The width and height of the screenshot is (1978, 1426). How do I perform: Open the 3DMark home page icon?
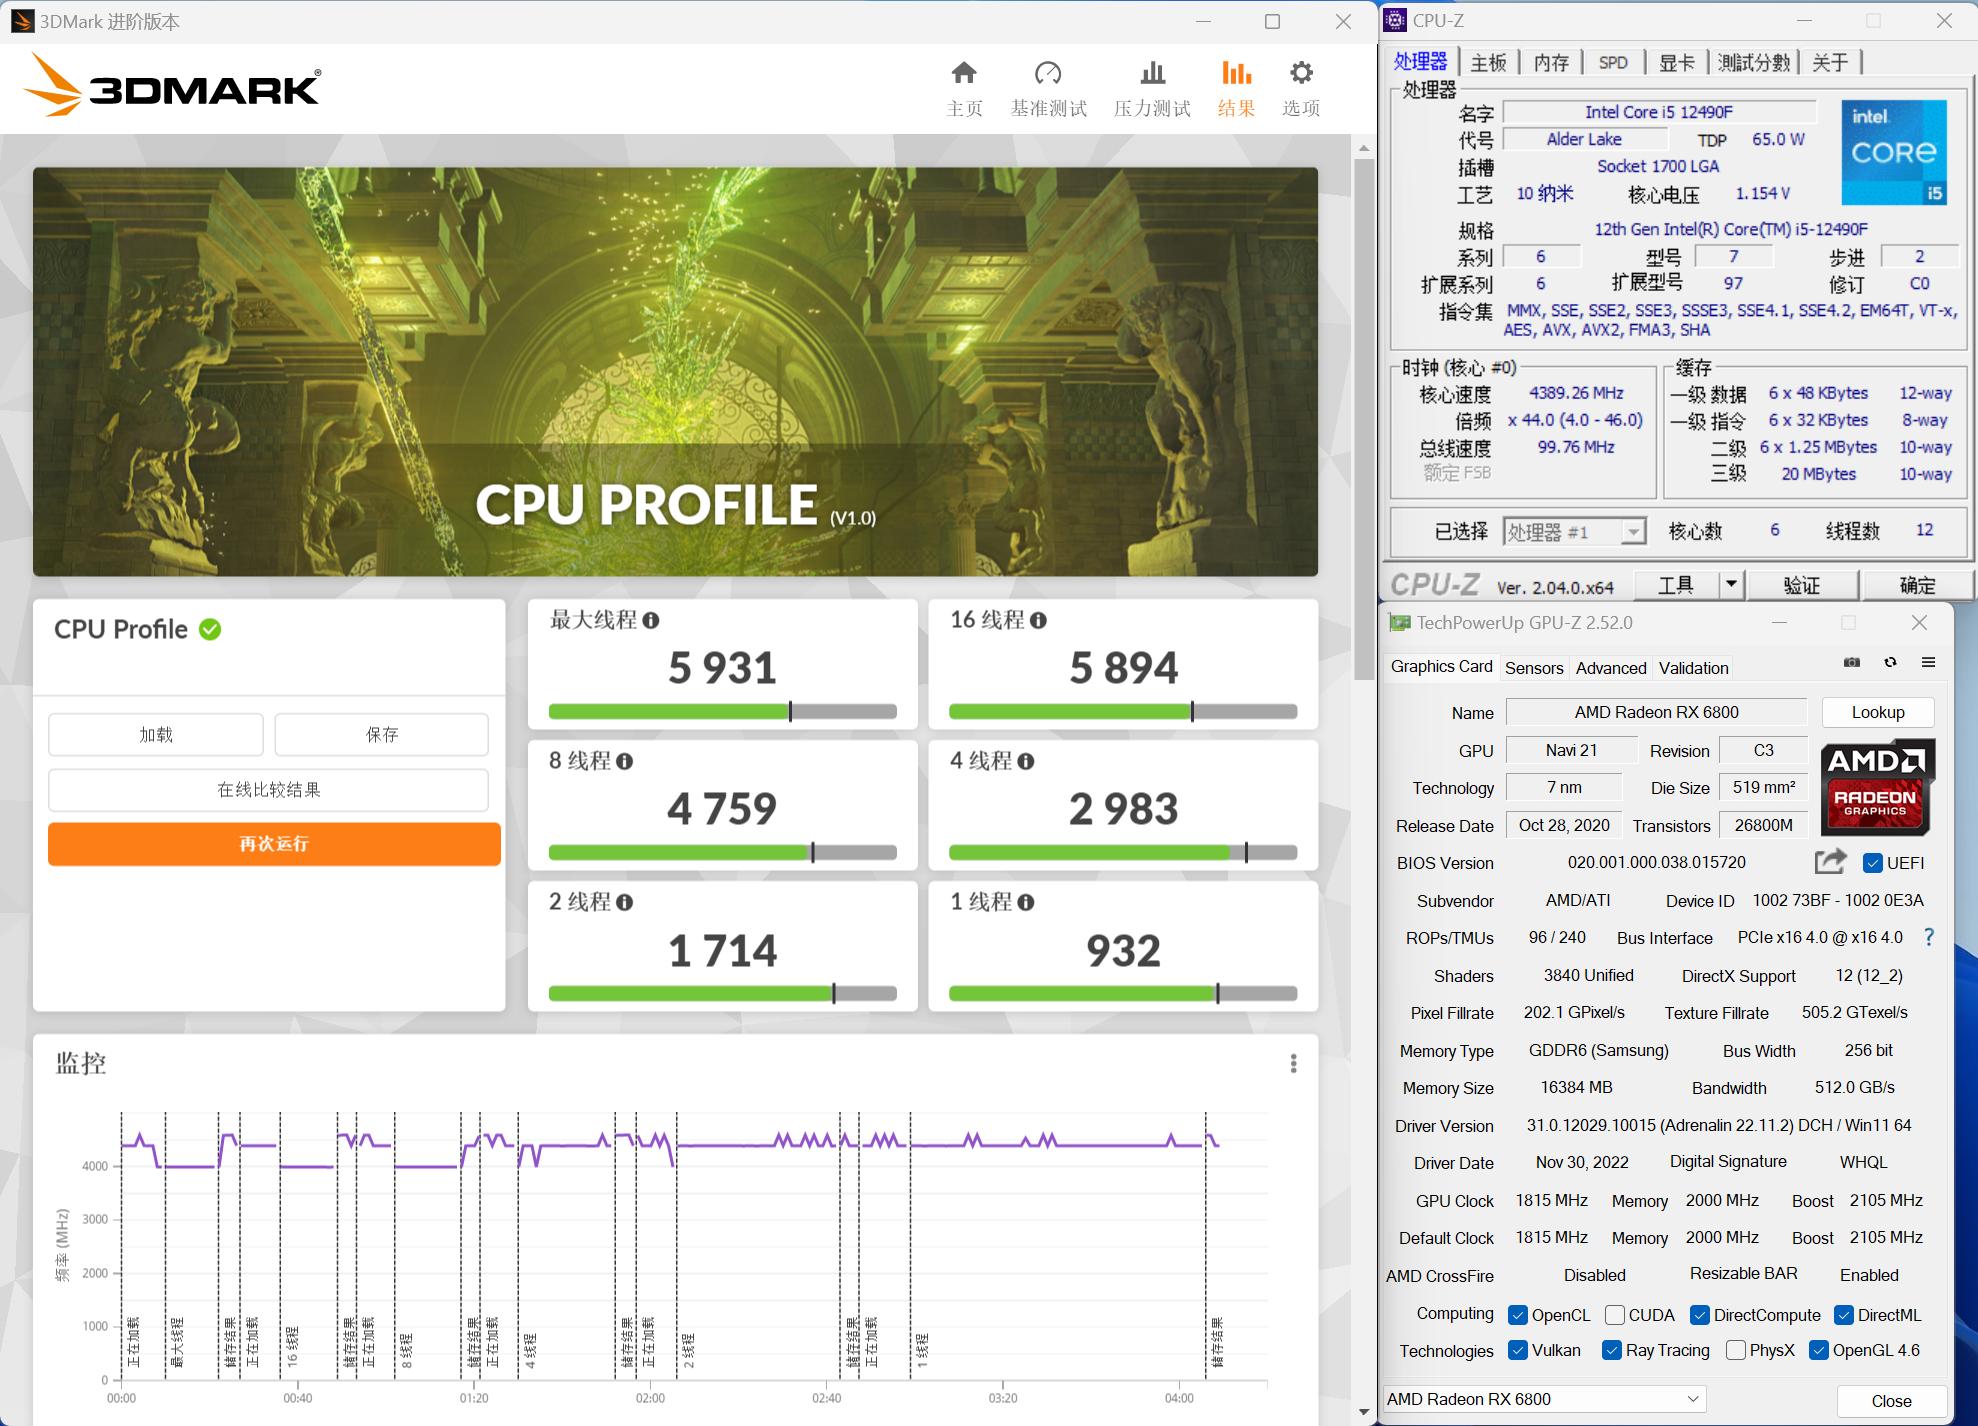964,74
